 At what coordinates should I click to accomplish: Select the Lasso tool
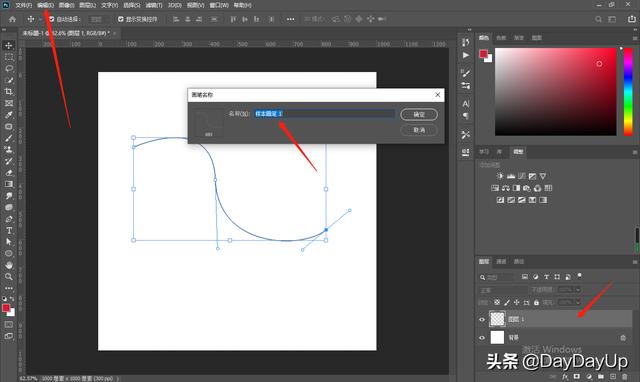click(9, 69)
